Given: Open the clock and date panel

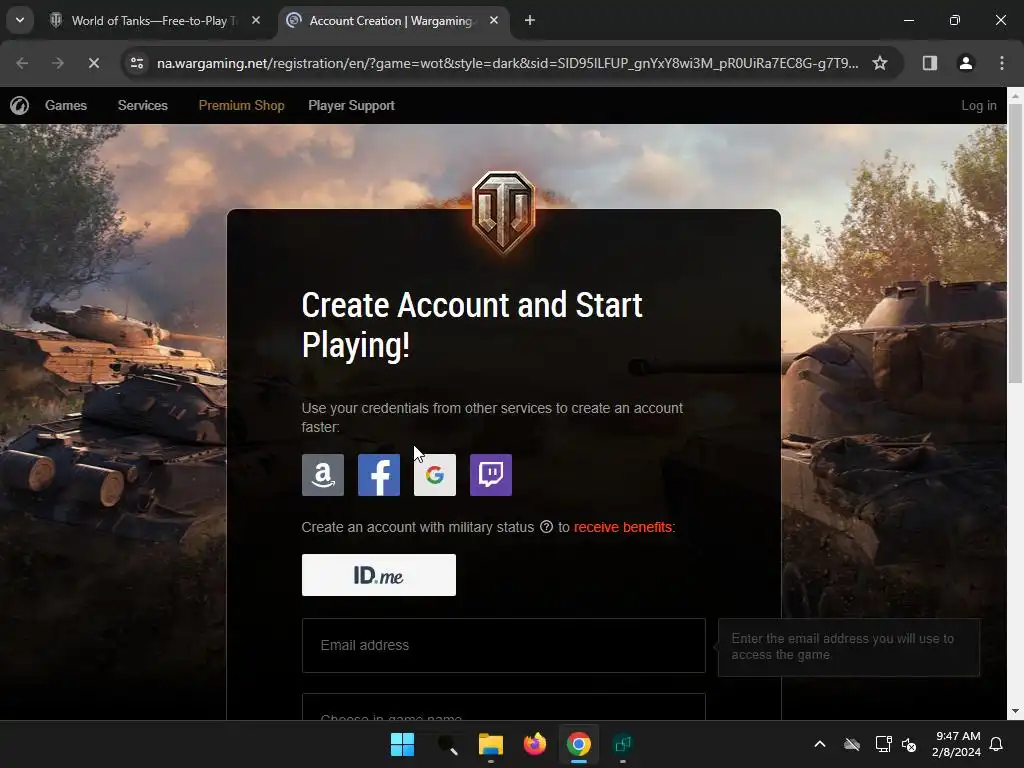Looking at the screenshot, I should coord(957,744).
